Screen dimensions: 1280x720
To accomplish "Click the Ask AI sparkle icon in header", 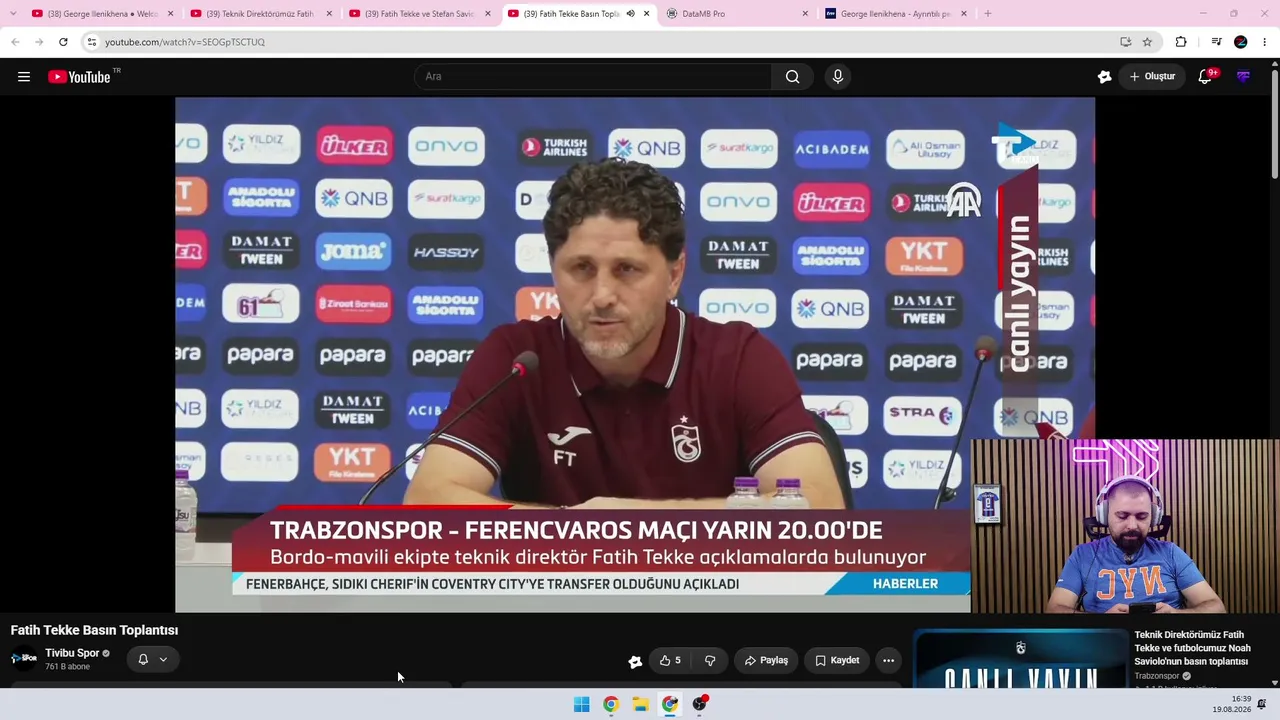I will click(1104, 77).
